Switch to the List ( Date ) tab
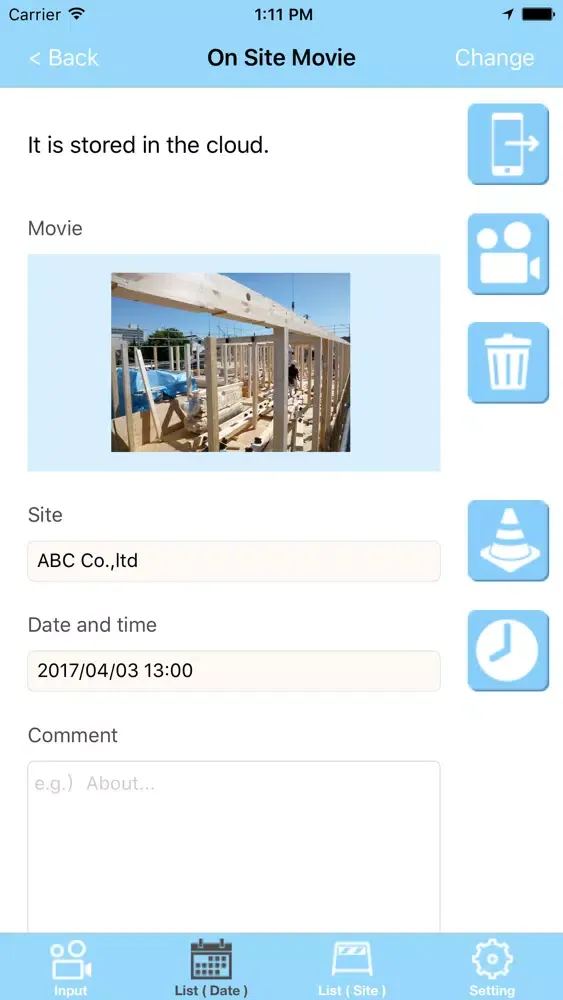Viewport: 563px width, 1000px height. (x=211, y=967)
